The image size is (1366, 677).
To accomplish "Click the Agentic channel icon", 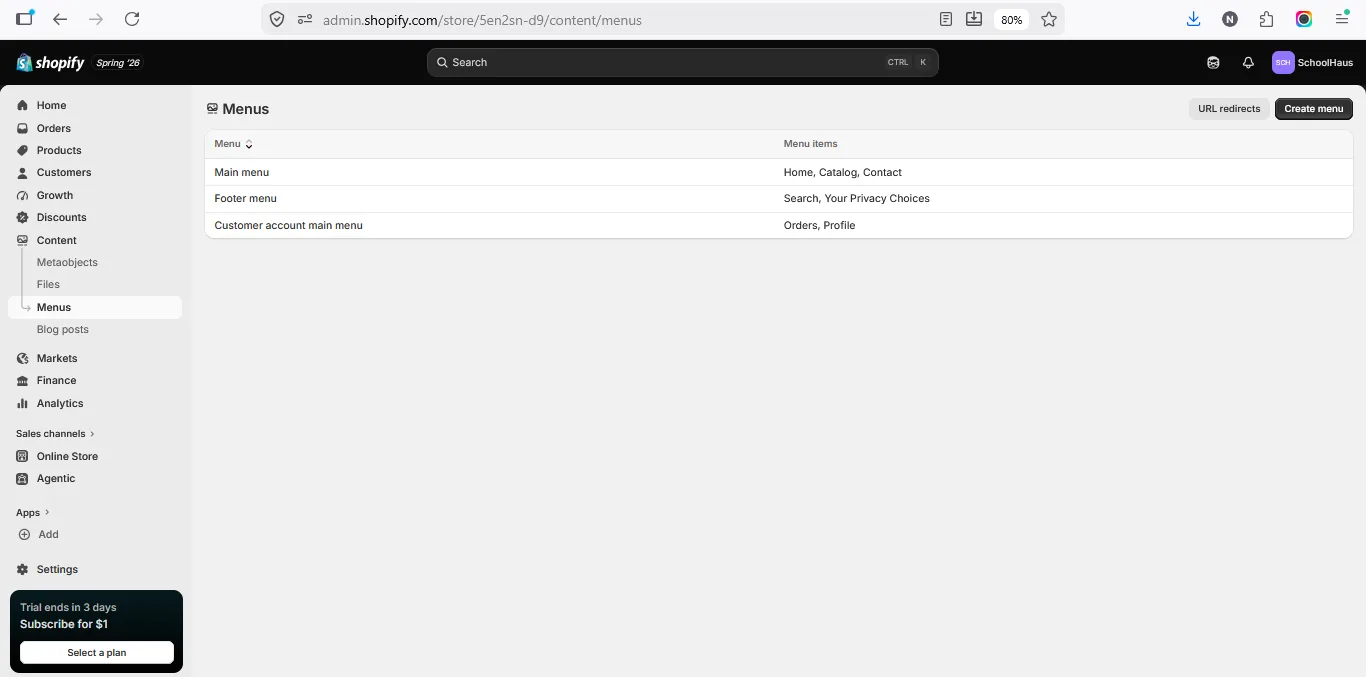I will (x=23, y=478).
